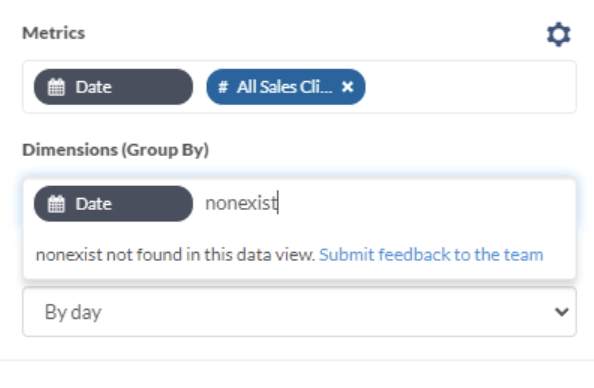Open the By day granularity dropdown
Viewport: 594px width, 388px height.
(299, 312)
